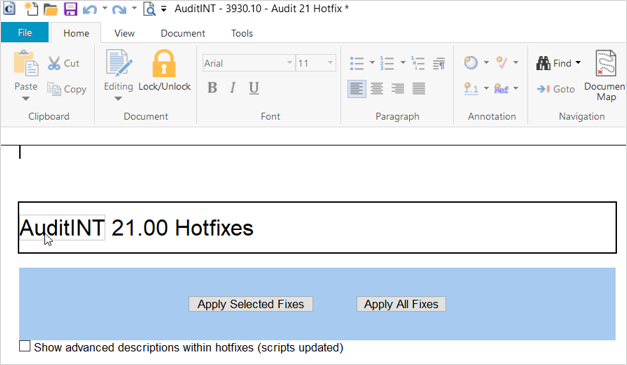Click the circle annotation icon
This screenshot has height=365, width=627.
pos(471,63)
